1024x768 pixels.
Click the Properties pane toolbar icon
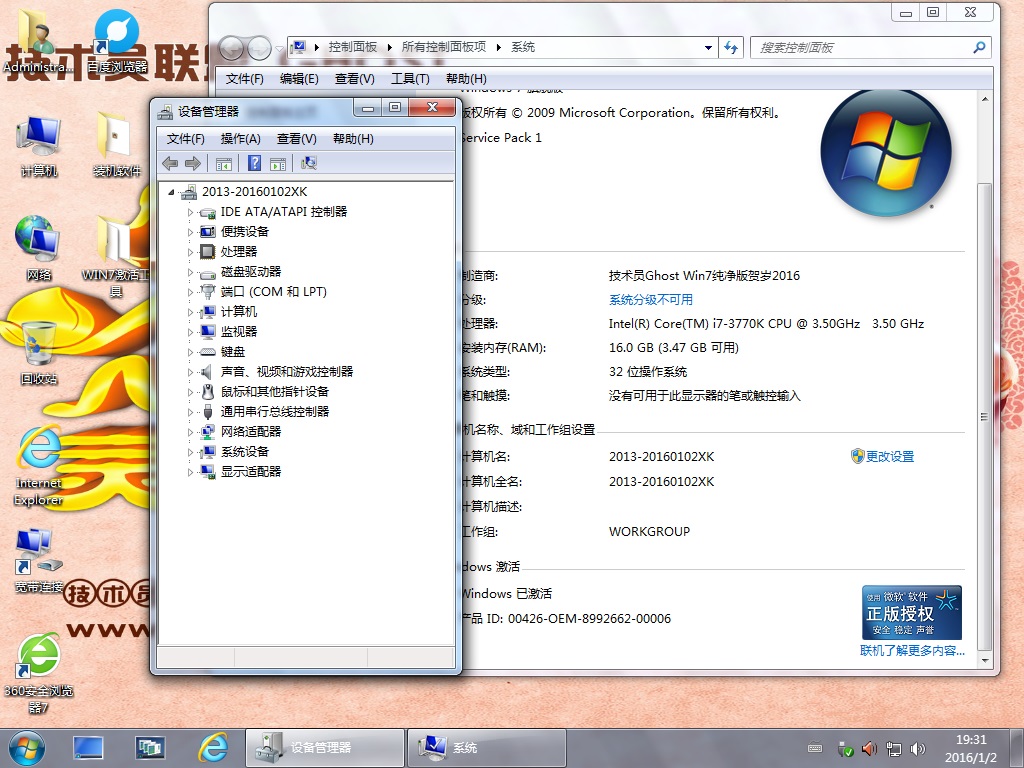click(278, 163)
